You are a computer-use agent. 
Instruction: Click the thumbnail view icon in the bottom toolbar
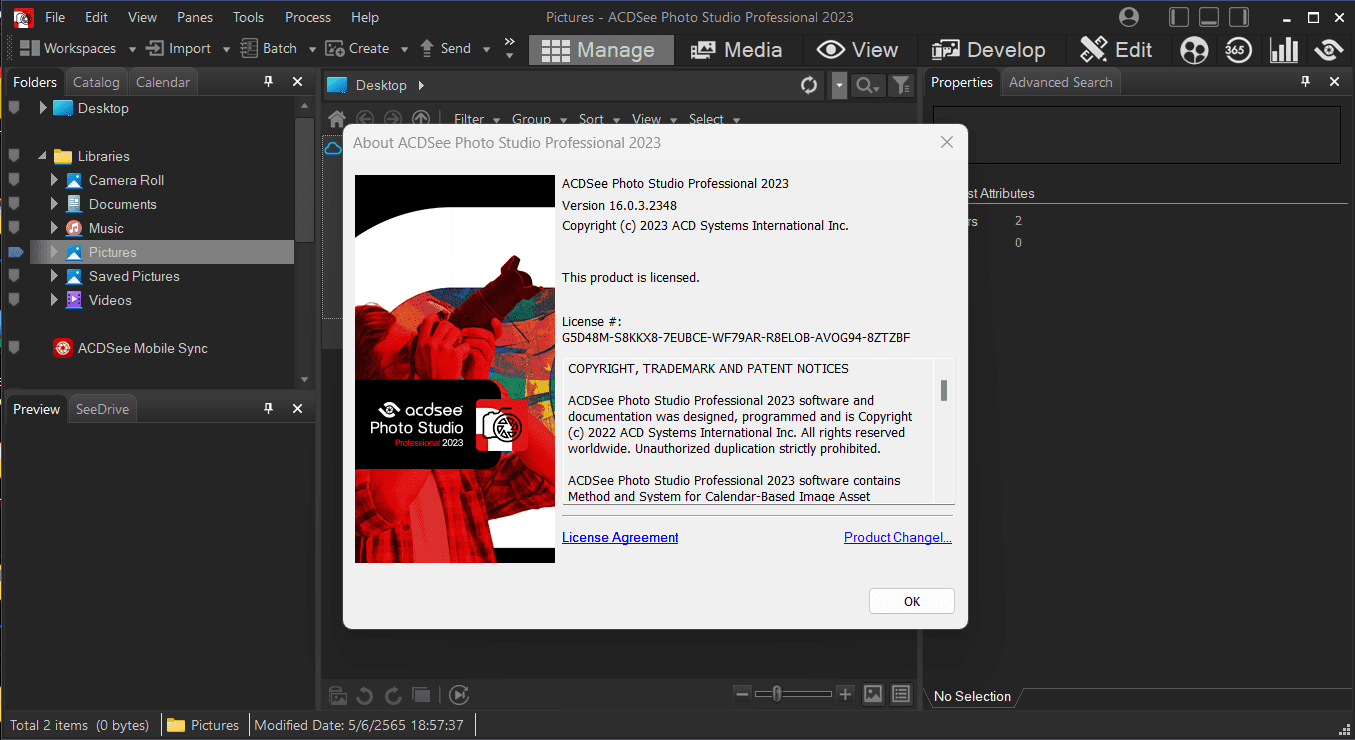pos(873,694)
